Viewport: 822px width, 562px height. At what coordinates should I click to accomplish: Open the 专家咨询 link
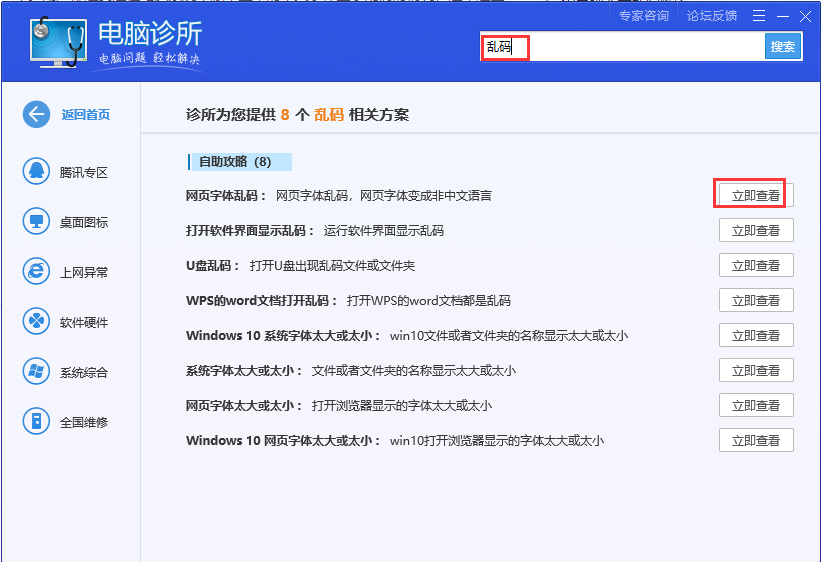point(643,16)
